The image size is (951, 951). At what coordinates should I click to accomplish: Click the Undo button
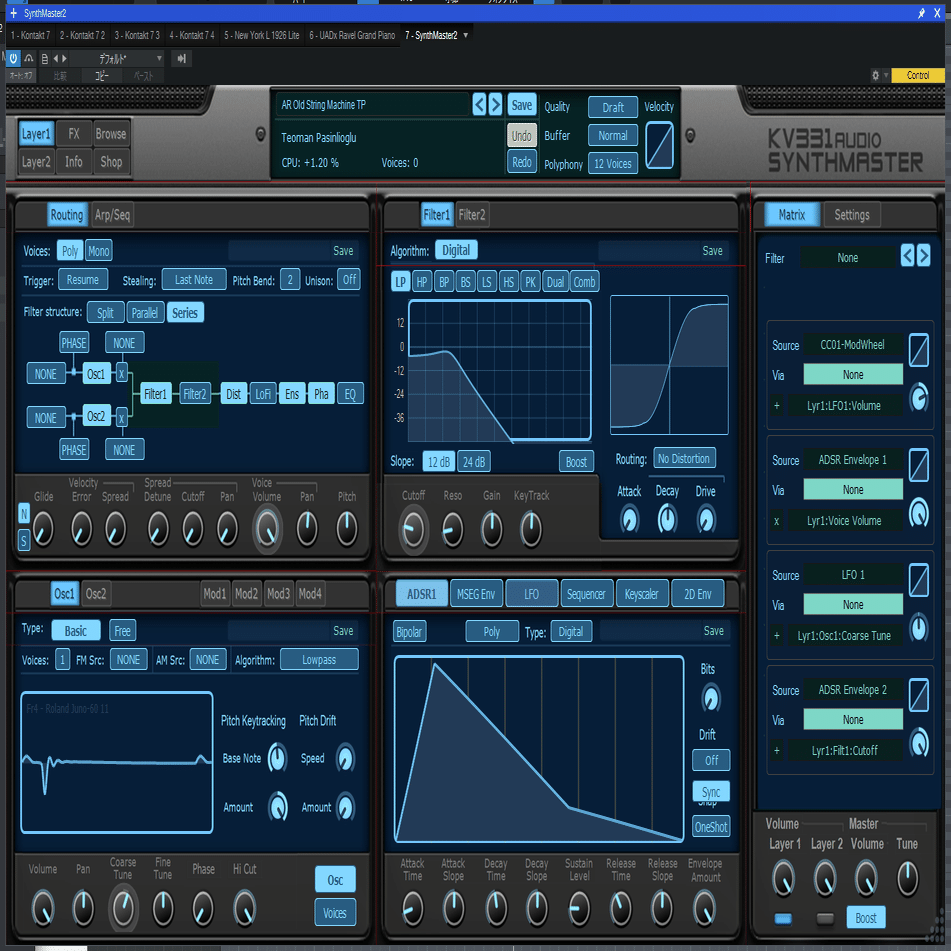522,136
